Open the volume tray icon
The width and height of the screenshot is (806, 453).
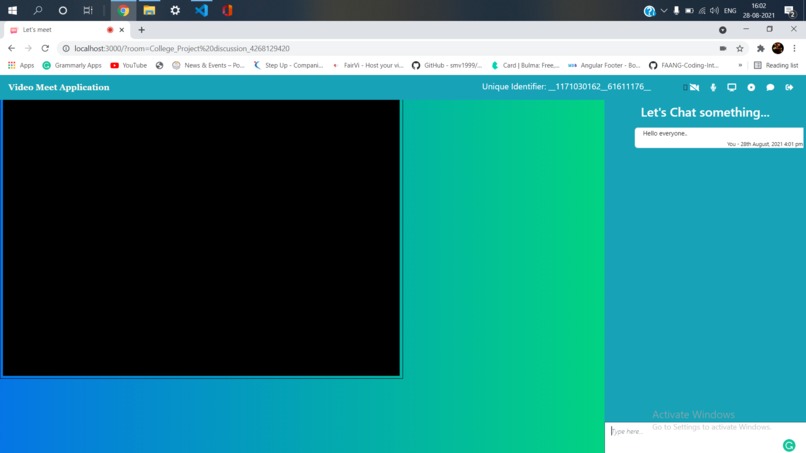[715, 10]
